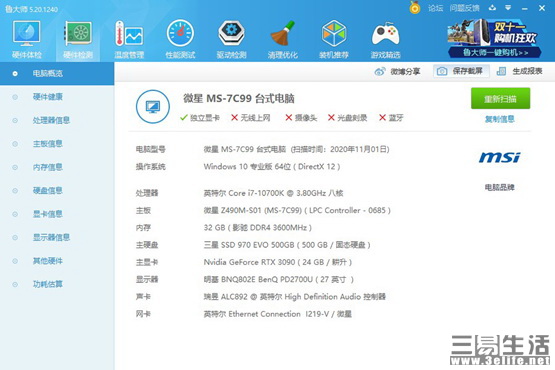Click the 生成报表 generate report button
This screenshot has width=555, height=370.
519,71
